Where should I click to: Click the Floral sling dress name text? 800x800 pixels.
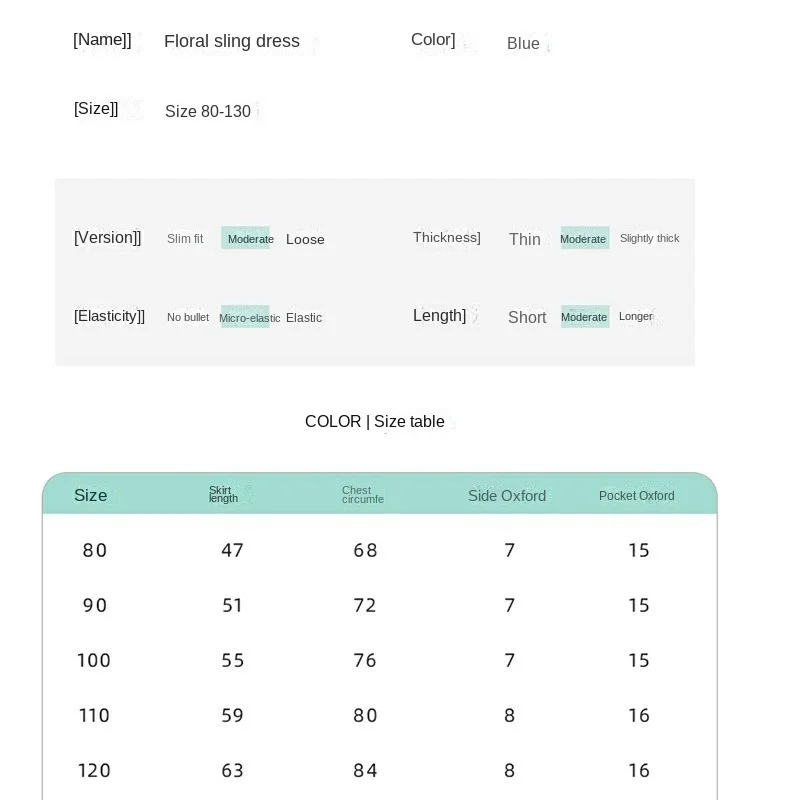[232, 41]
